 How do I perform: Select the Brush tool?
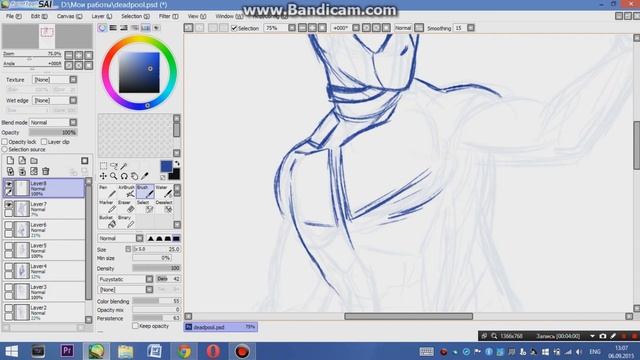[145, 191]
